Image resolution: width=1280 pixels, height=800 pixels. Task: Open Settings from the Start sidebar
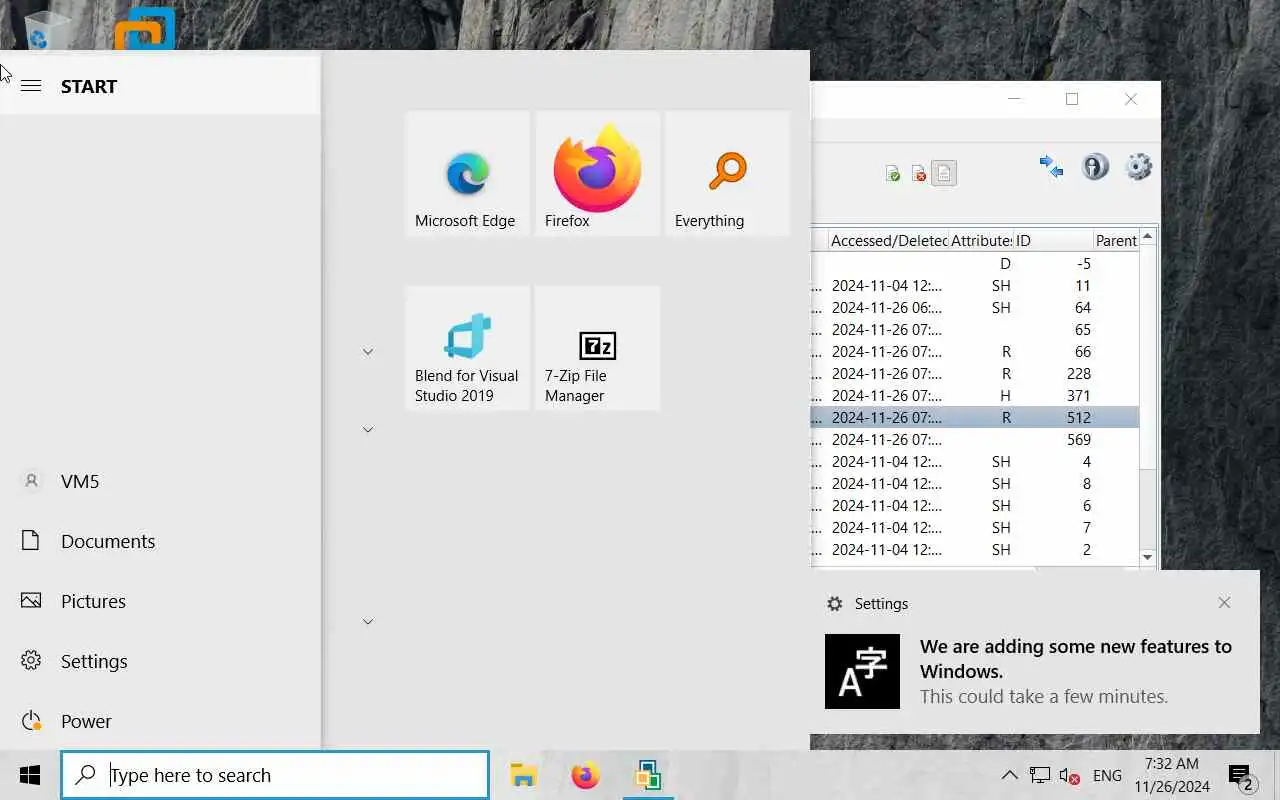pos(160,661)
